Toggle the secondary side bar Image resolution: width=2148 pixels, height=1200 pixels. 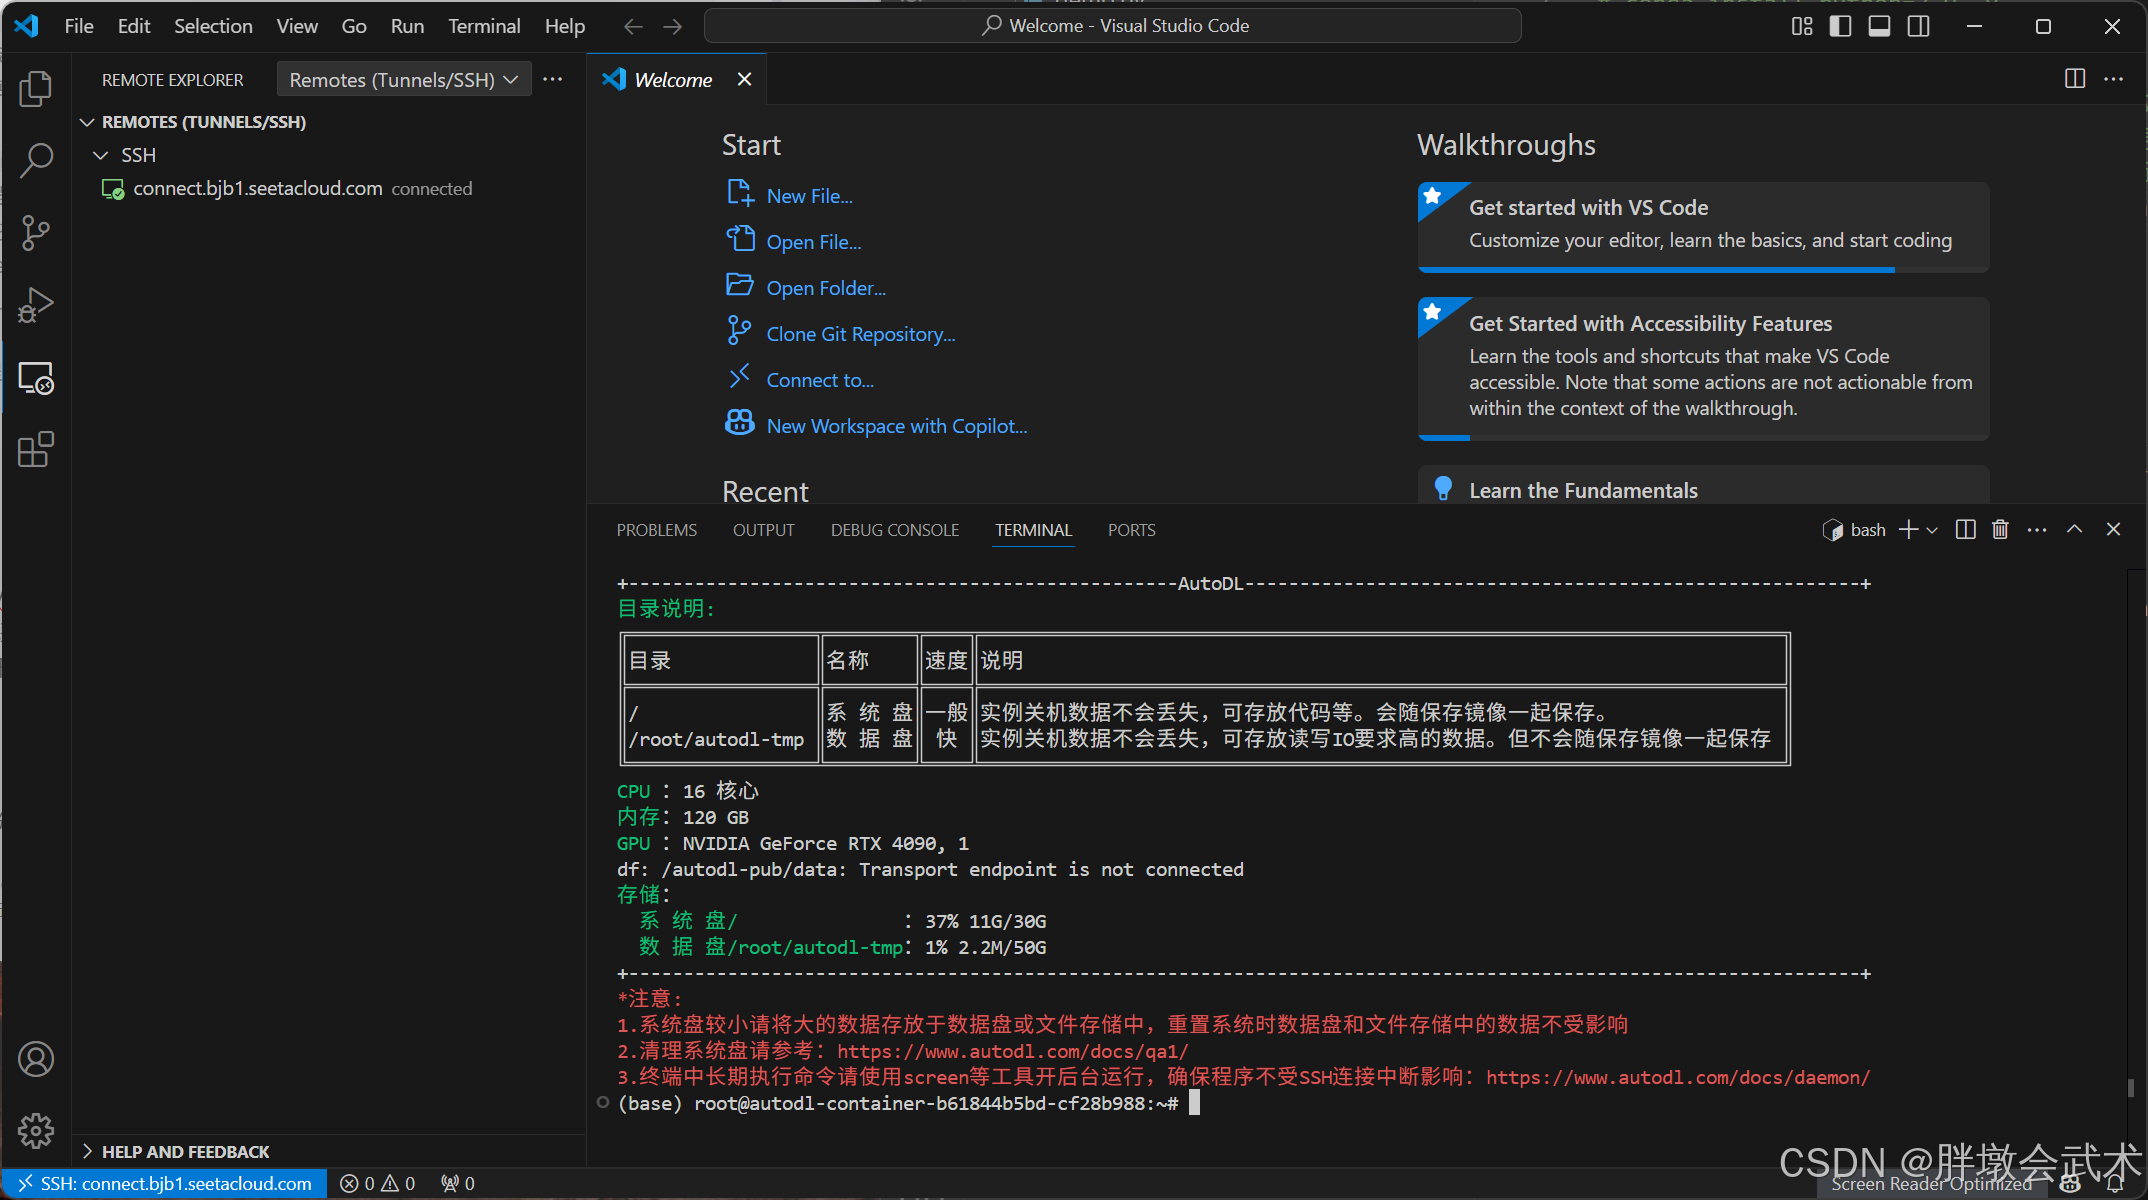(1918, 26)
